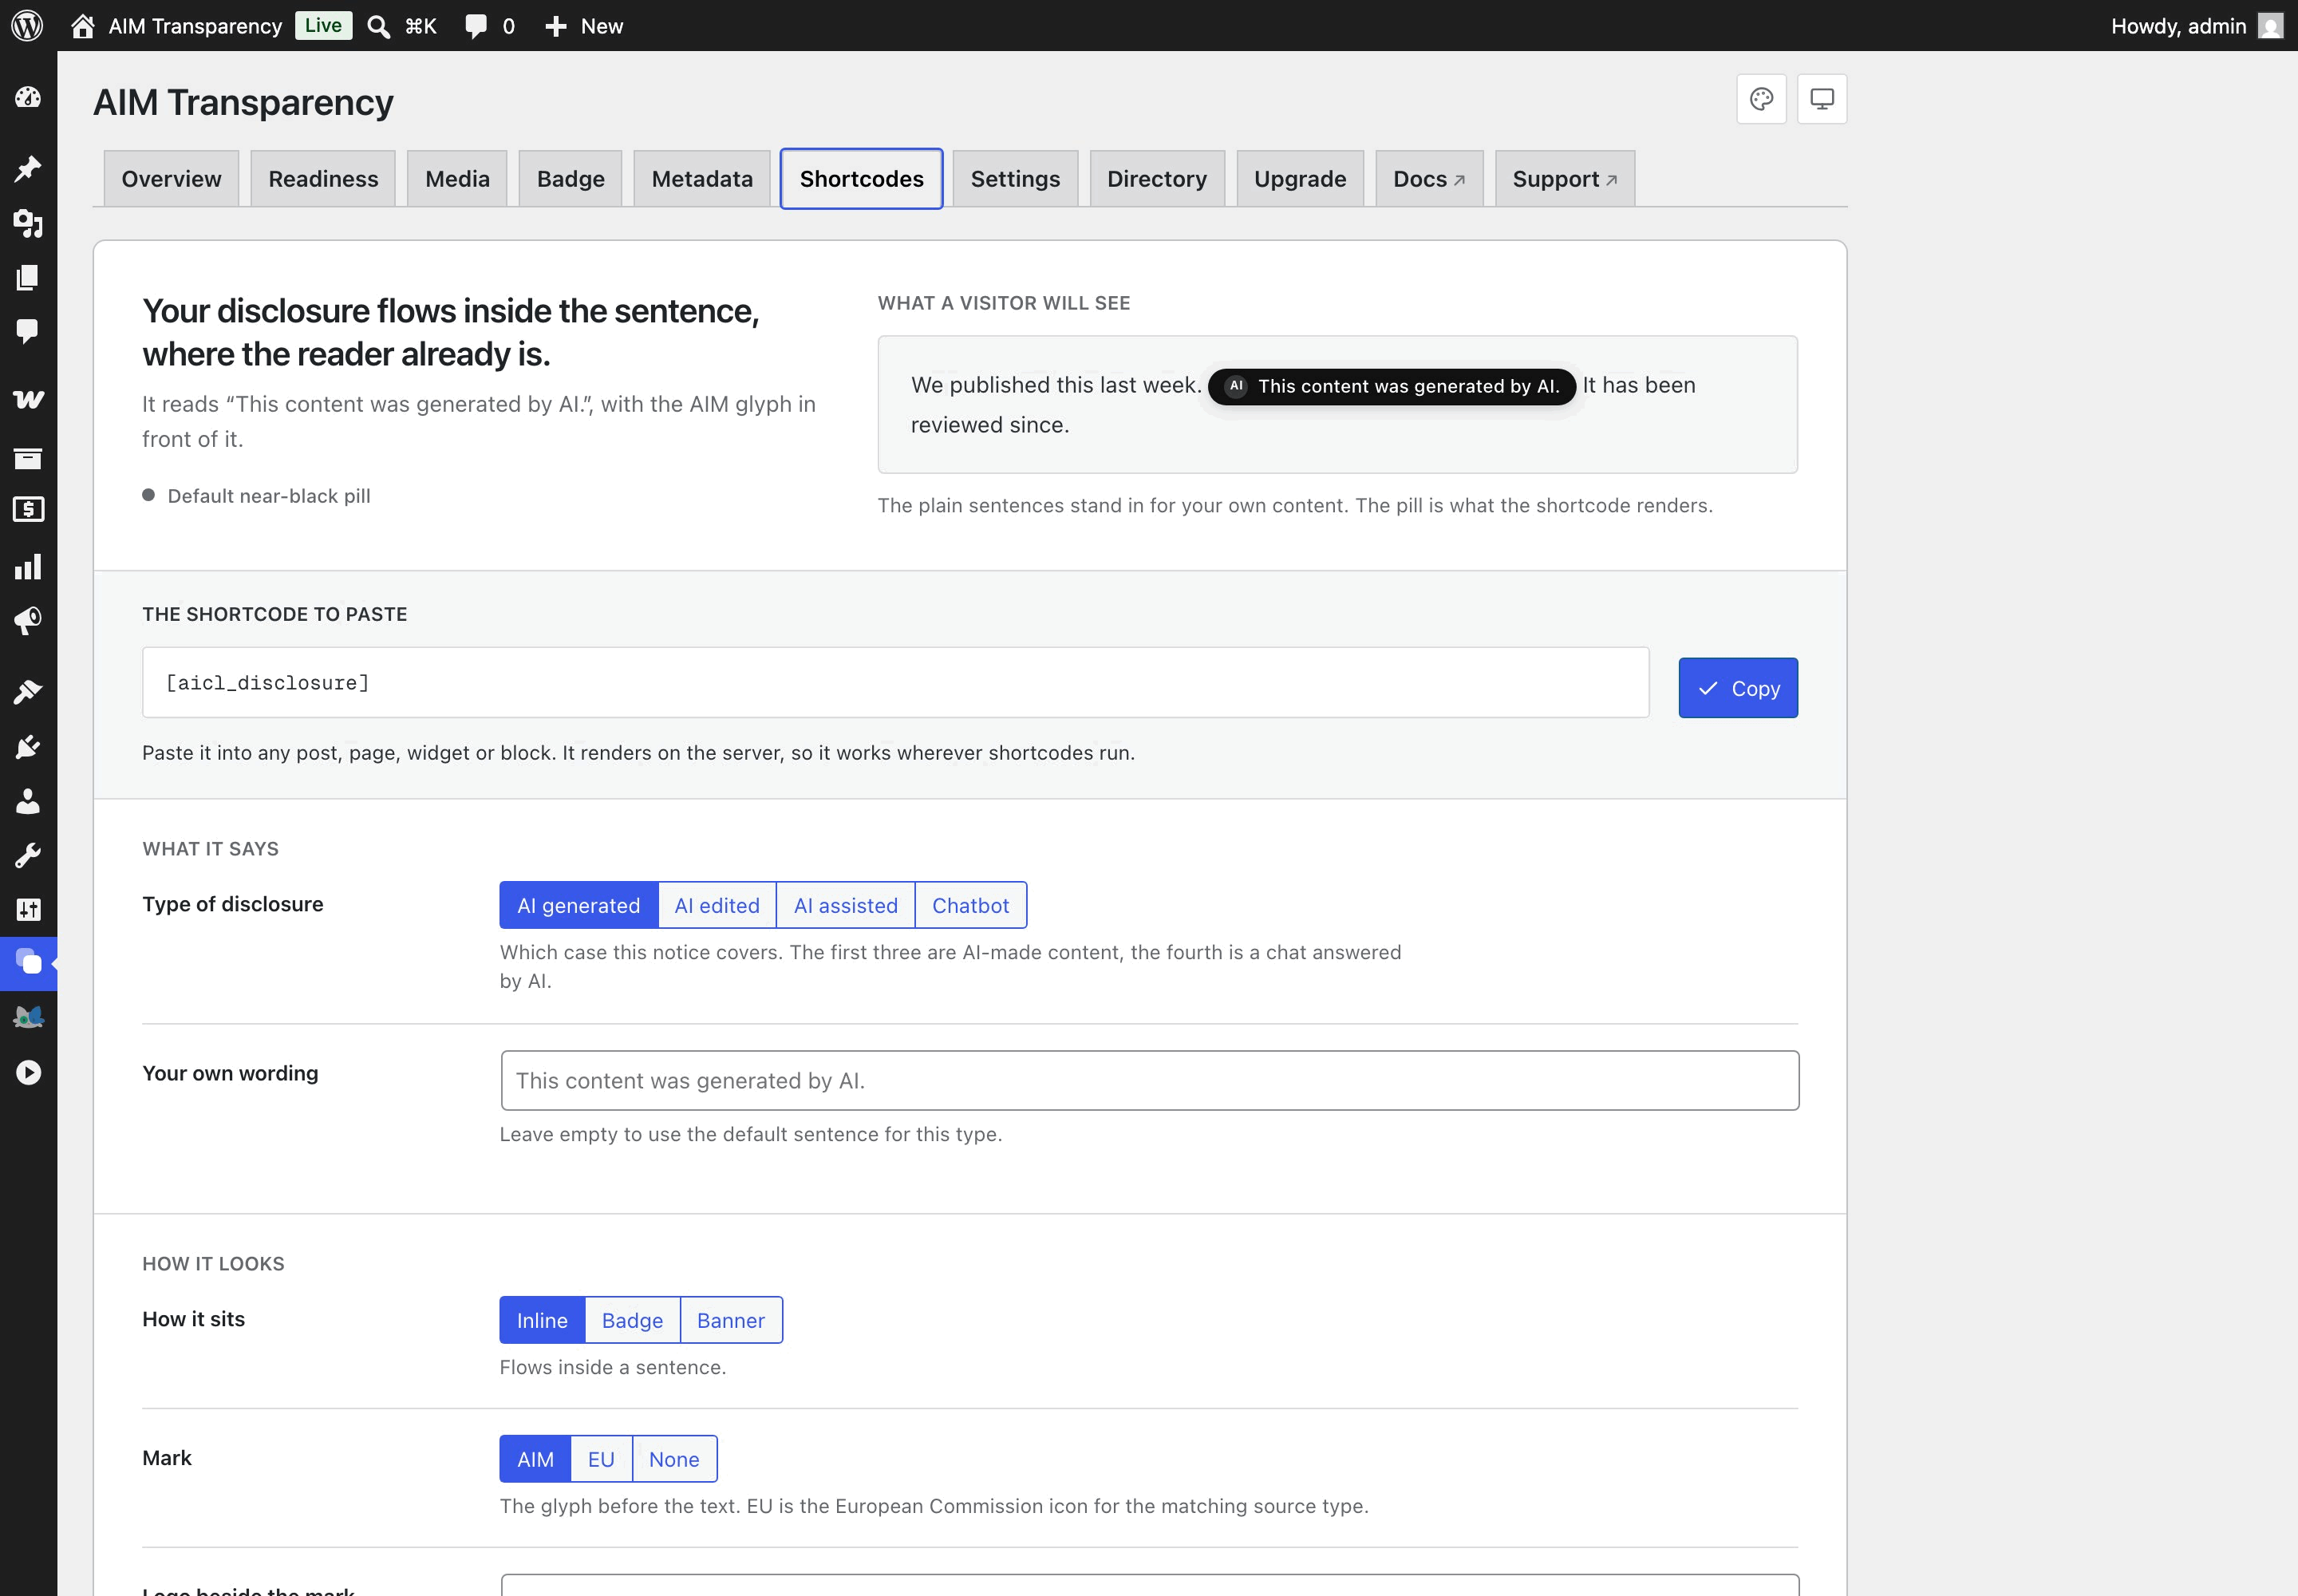The width and height of the screenshot is (2298, 1596).
Task: Click the Live status badge
Action: pos(323,25)
